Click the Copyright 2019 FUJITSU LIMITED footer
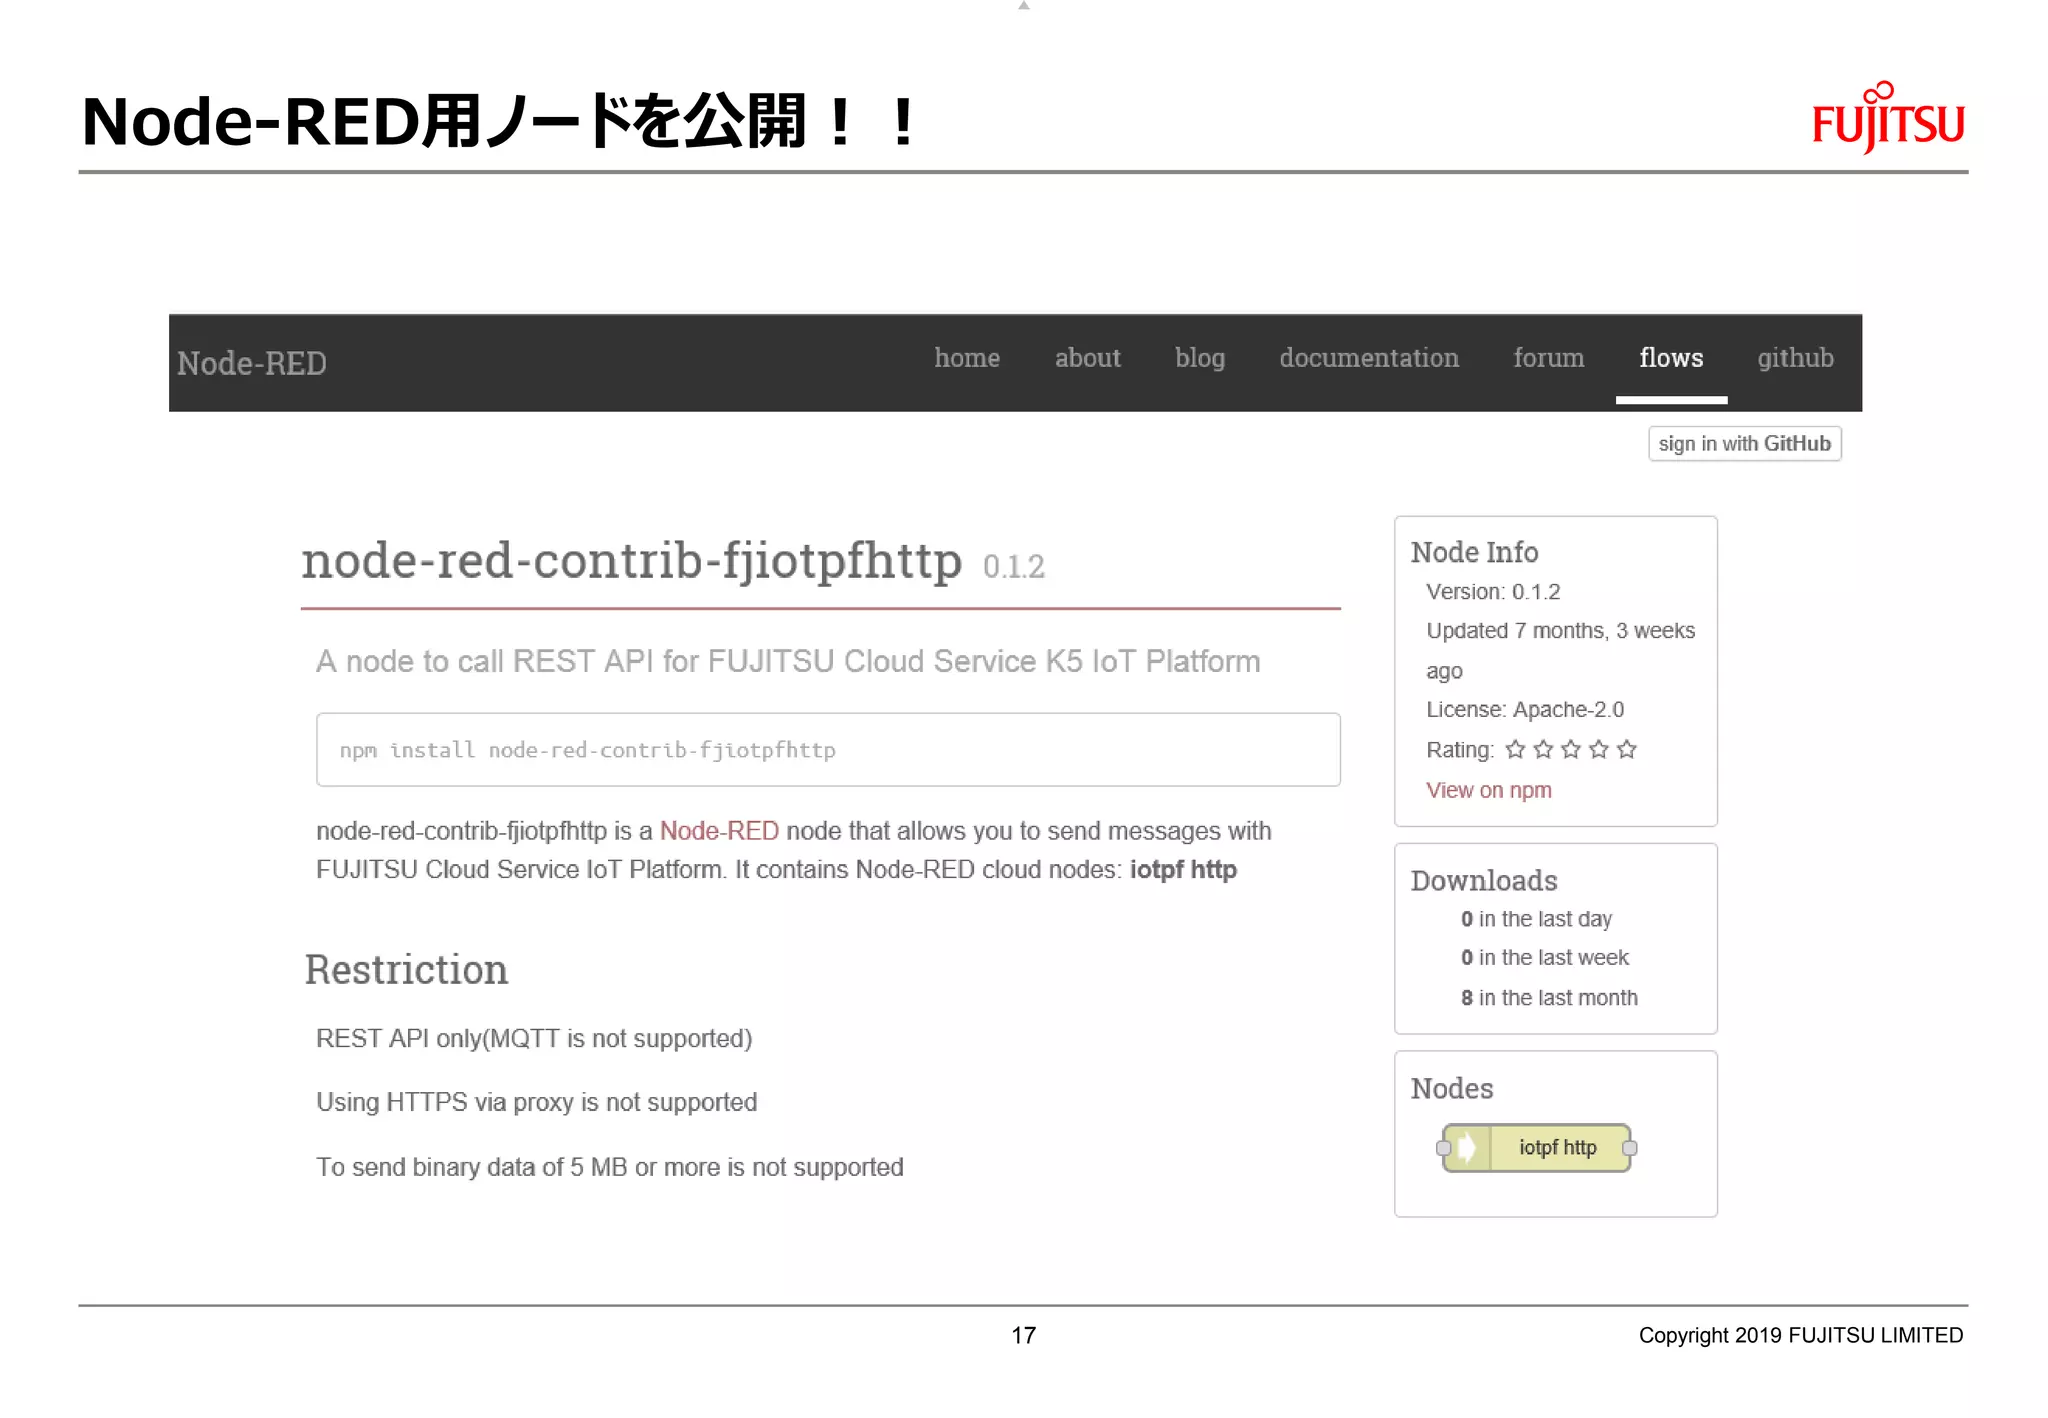This screenshot has width=2048, height=1418. [x=1801, y=1336]
